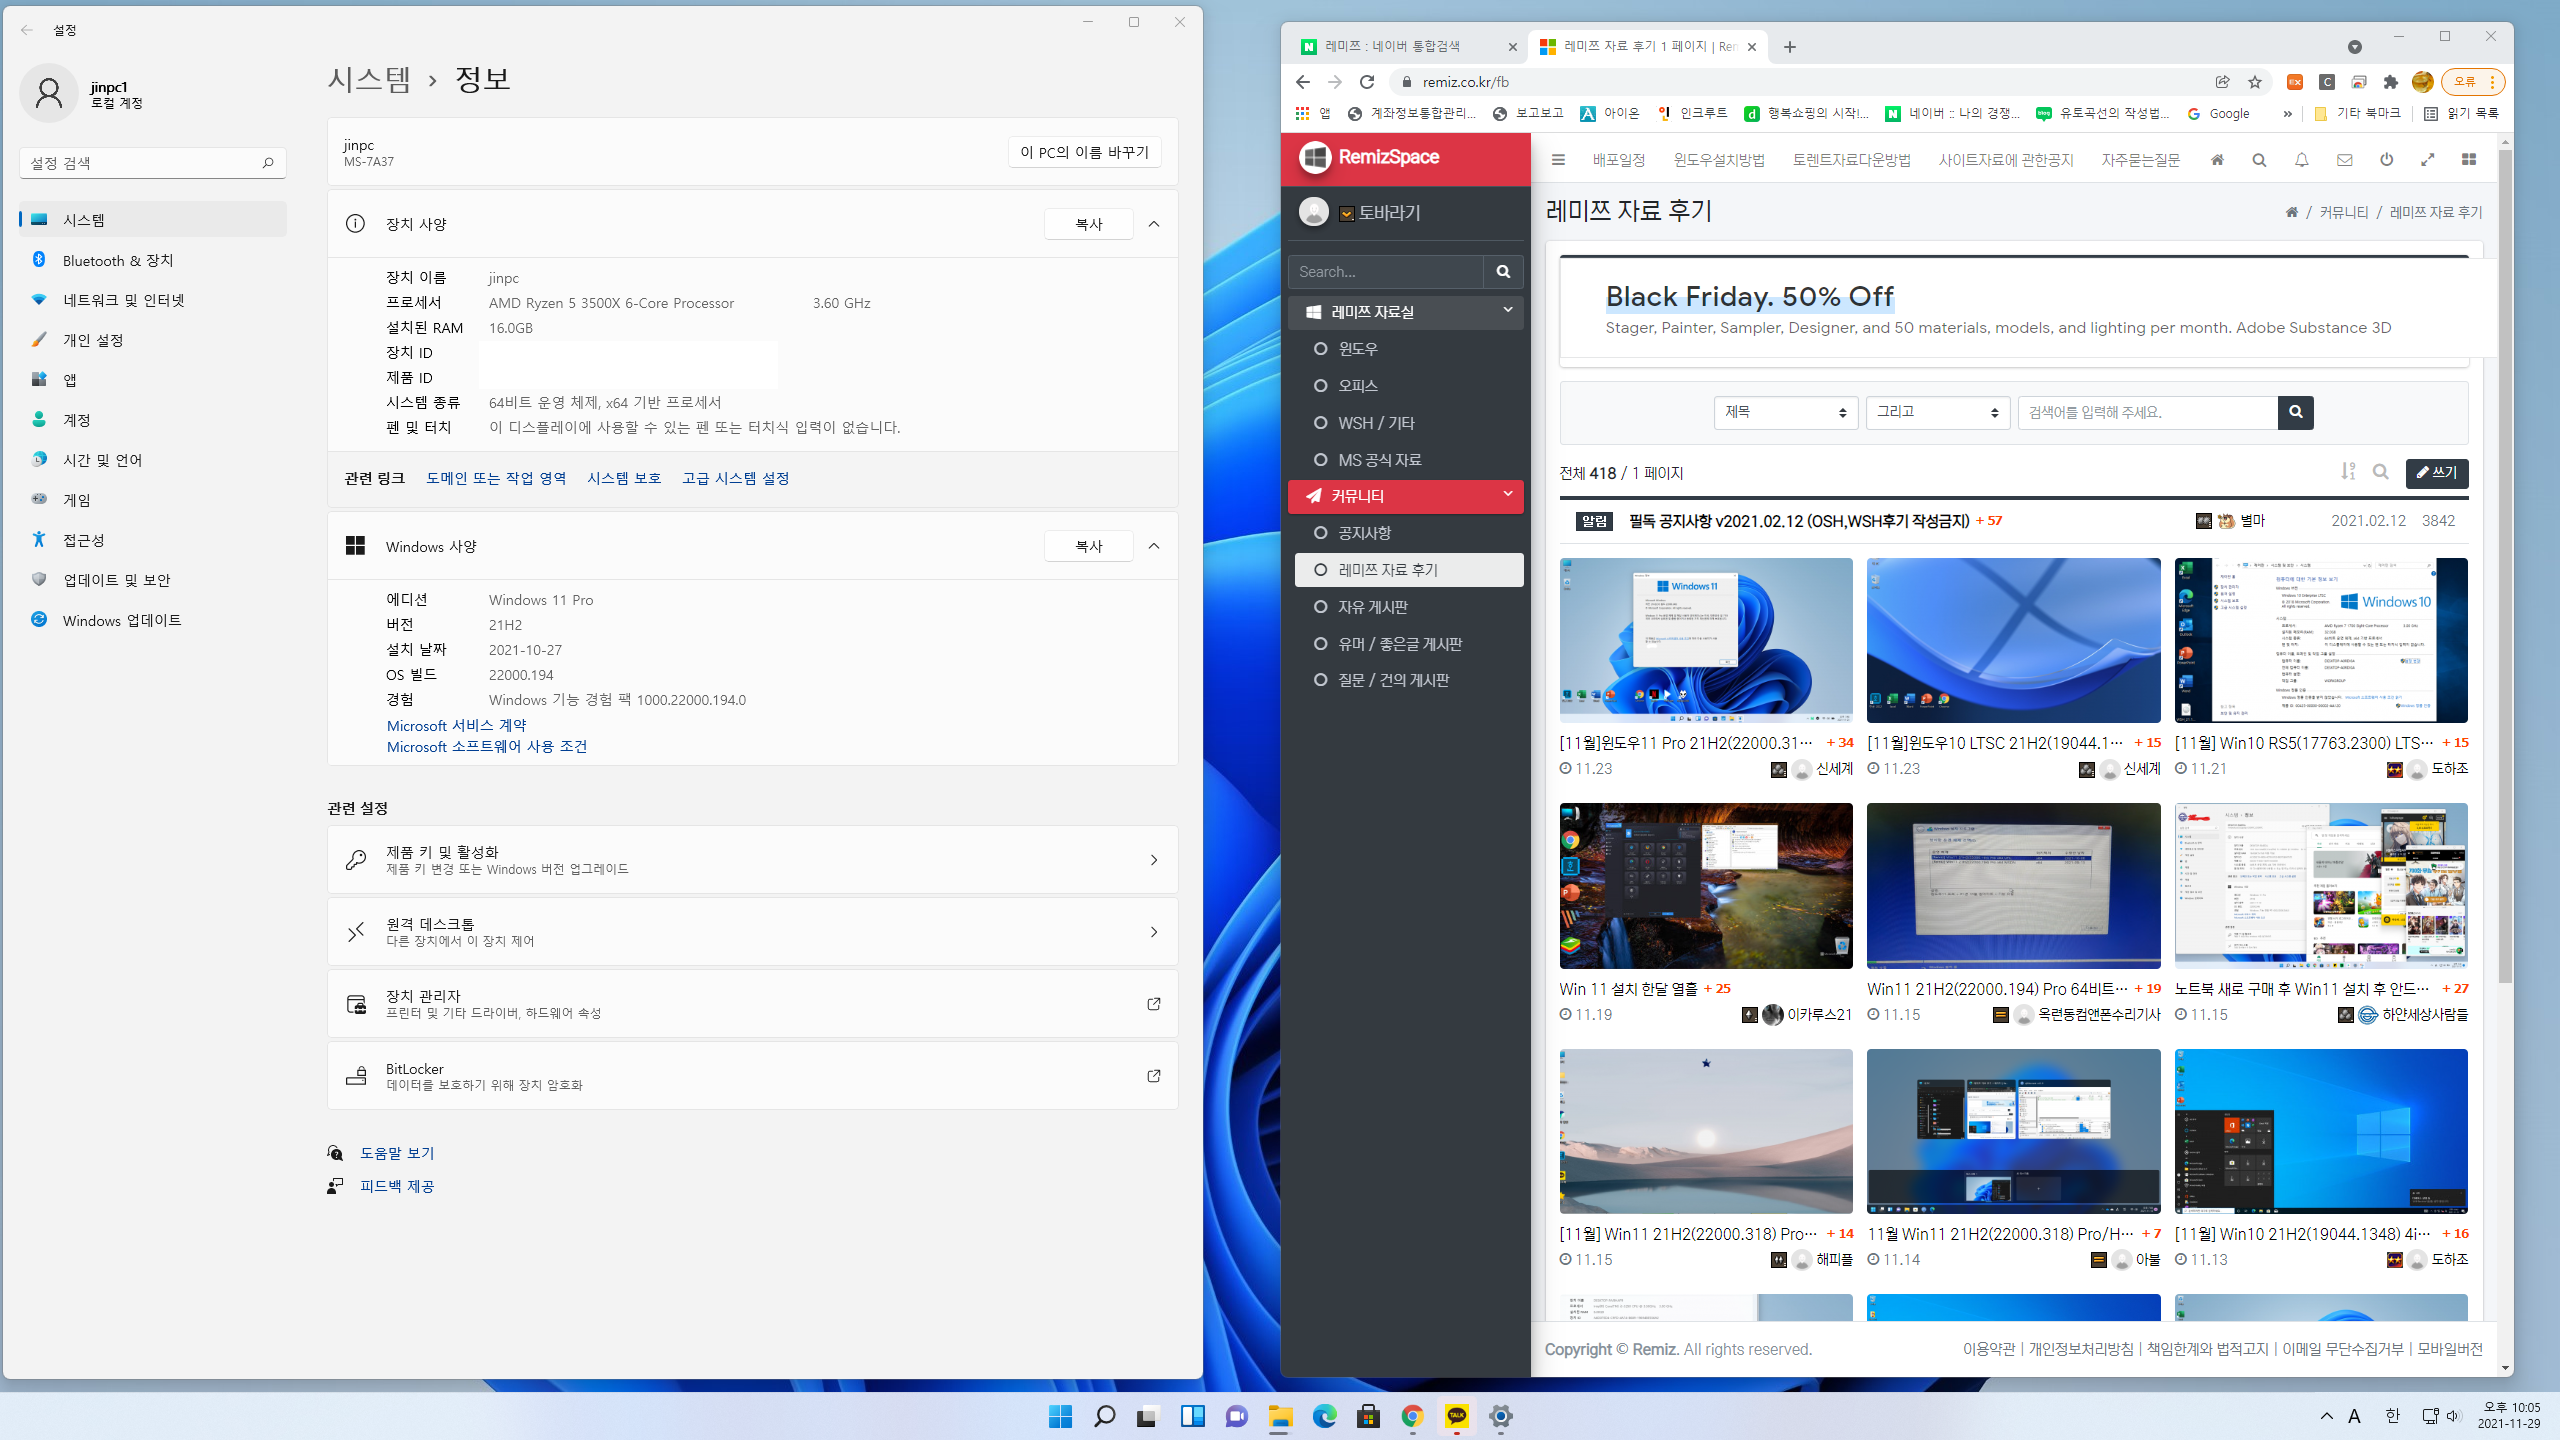
Task: Open 도움말 보기 link
Action: coord(397,1153)
